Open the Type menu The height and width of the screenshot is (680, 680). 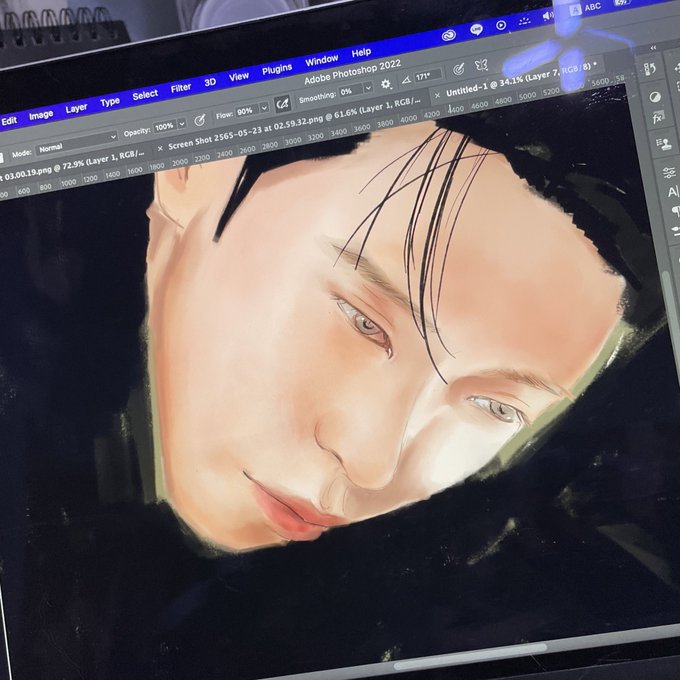[110, 102]
